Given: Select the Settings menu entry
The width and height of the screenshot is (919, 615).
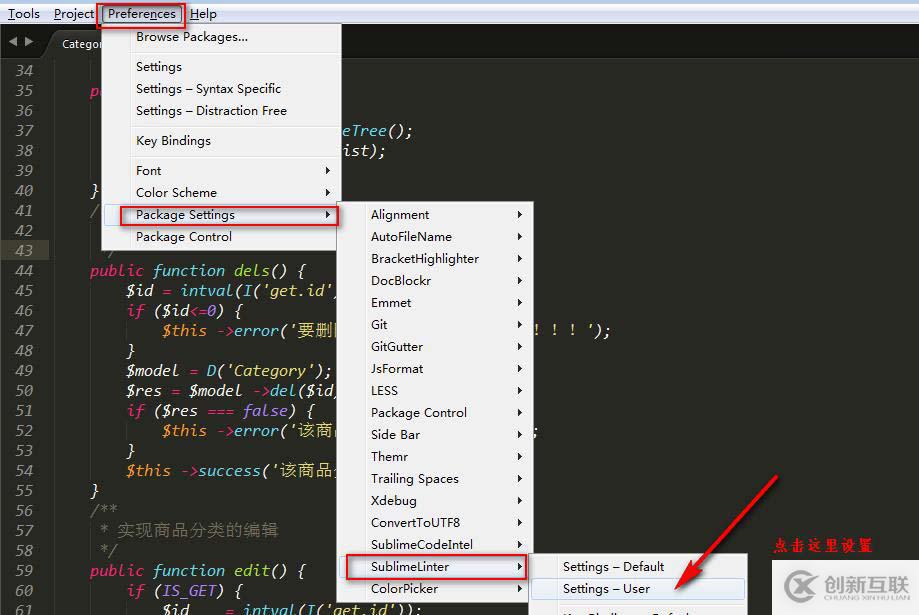Looking at the screenshot, I should click(222, 67).
